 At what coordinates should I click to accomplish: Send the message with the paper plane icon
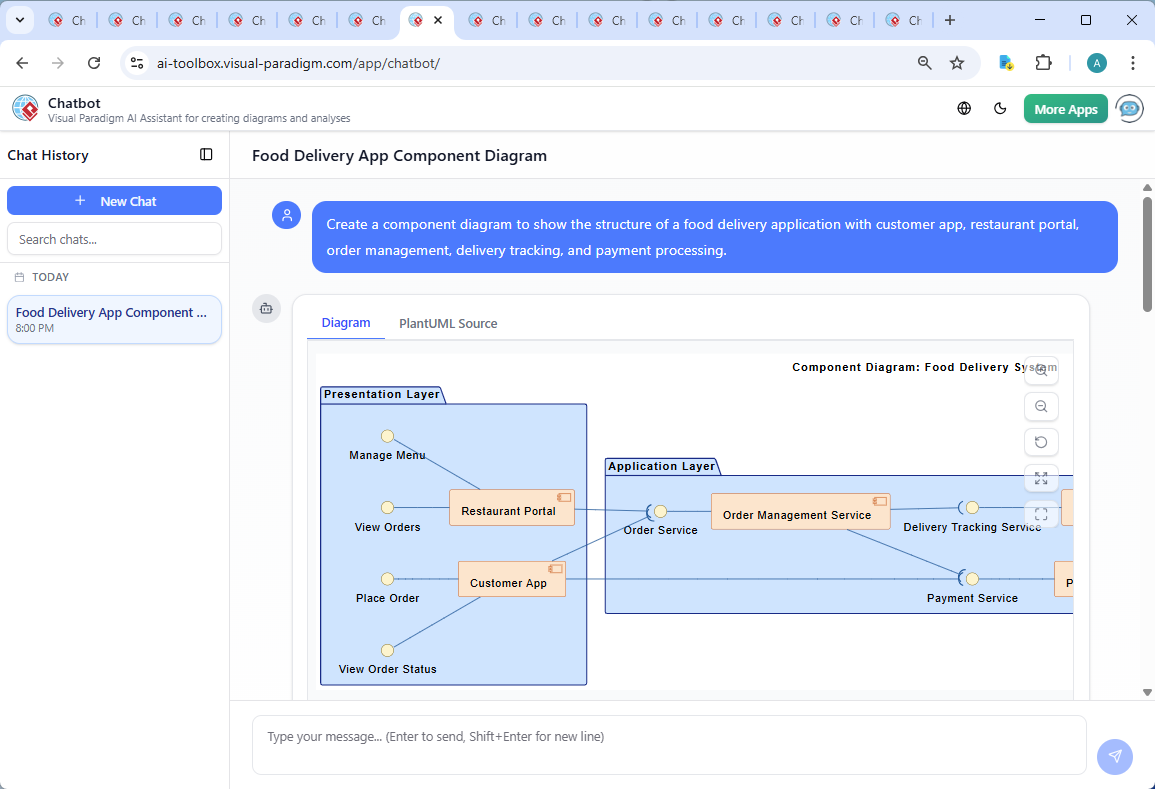click(x=1114, y=757)
